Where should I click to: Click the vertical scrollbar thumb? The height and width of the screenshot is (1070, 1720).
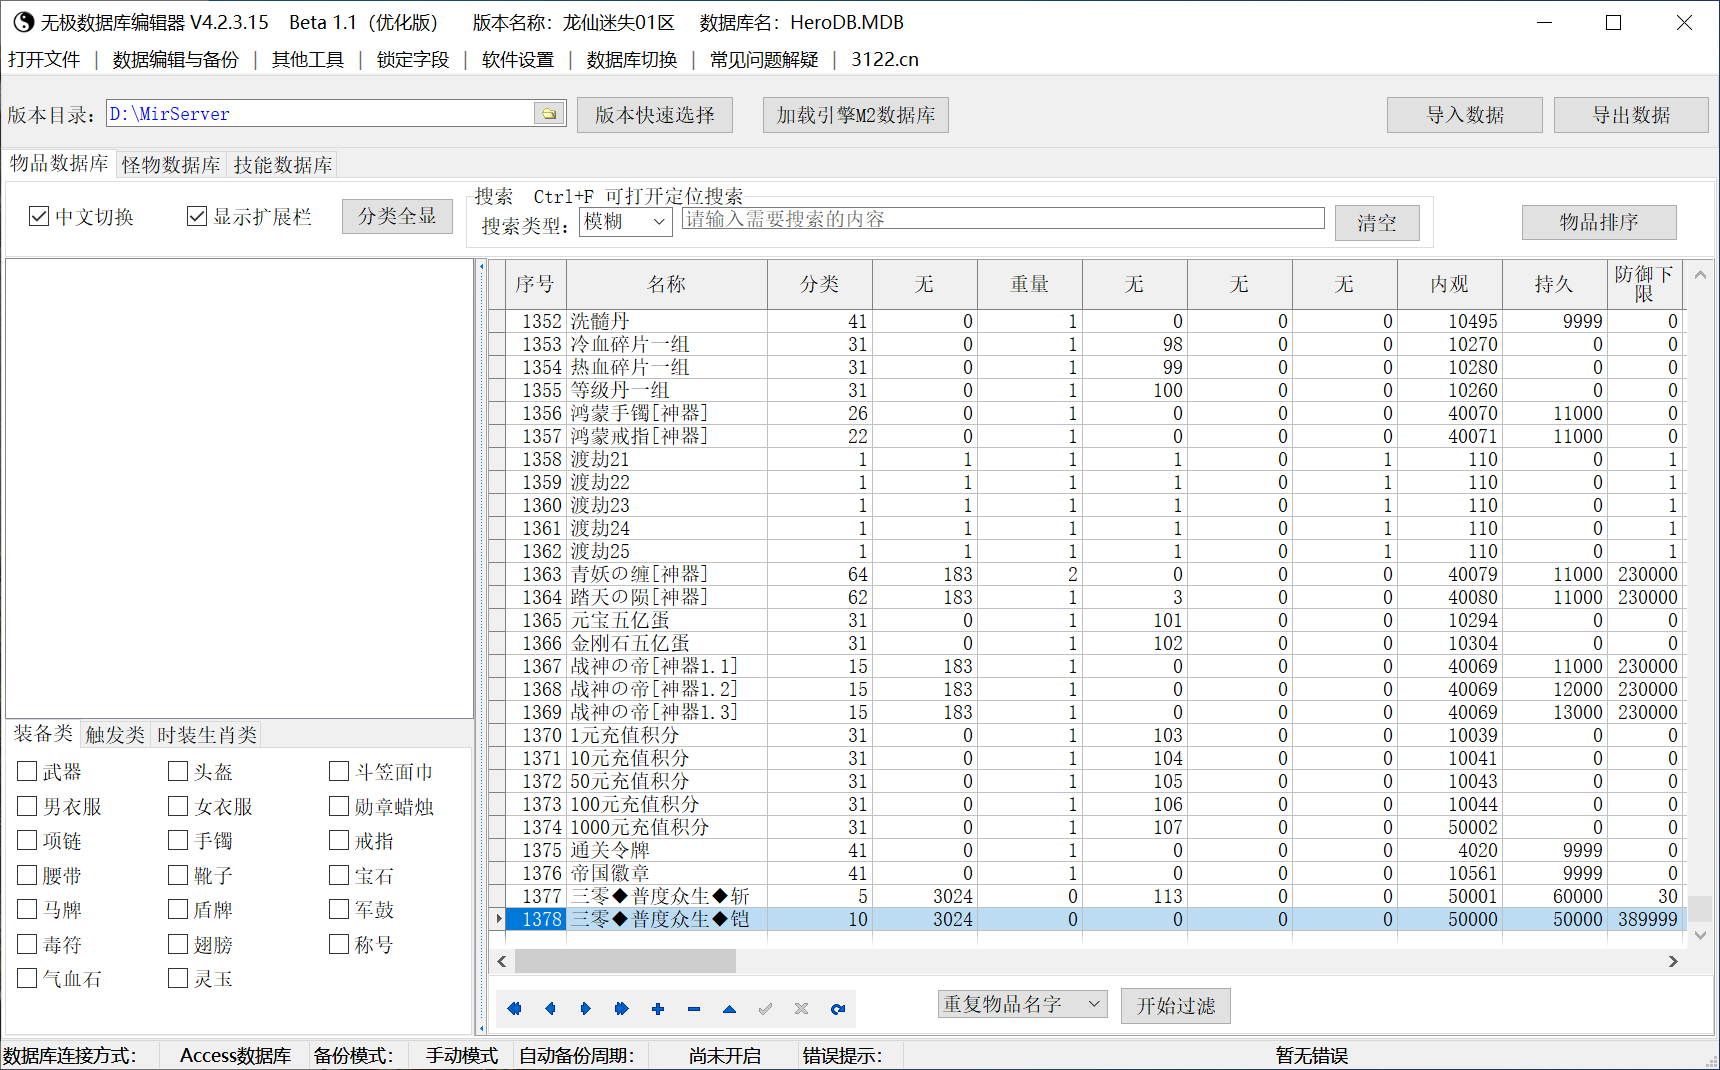click(1700, 907)
